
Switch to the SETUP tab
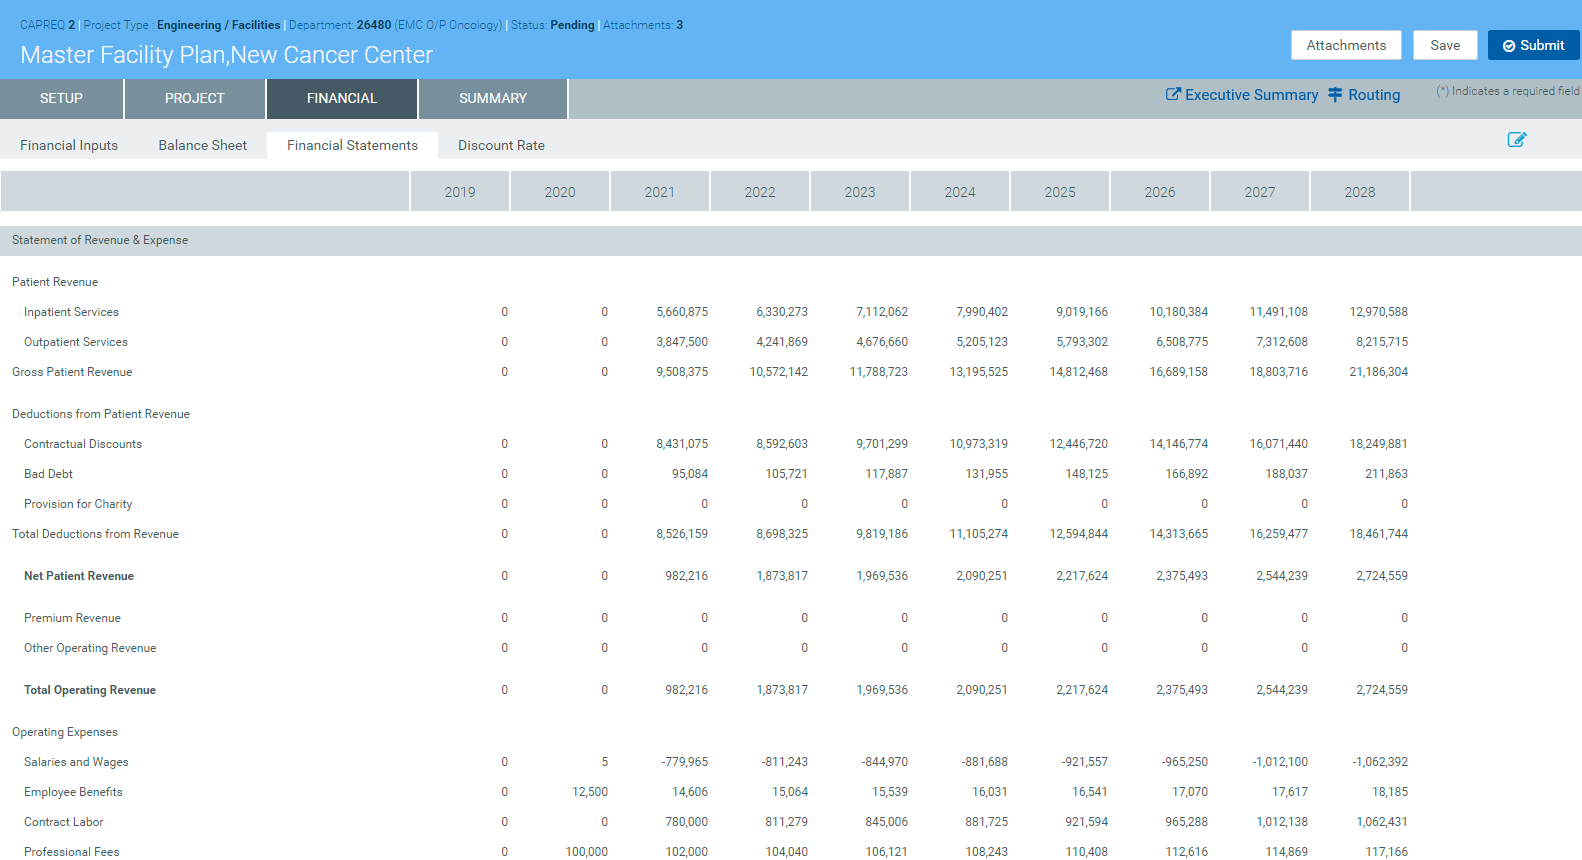tap(61, 99)
